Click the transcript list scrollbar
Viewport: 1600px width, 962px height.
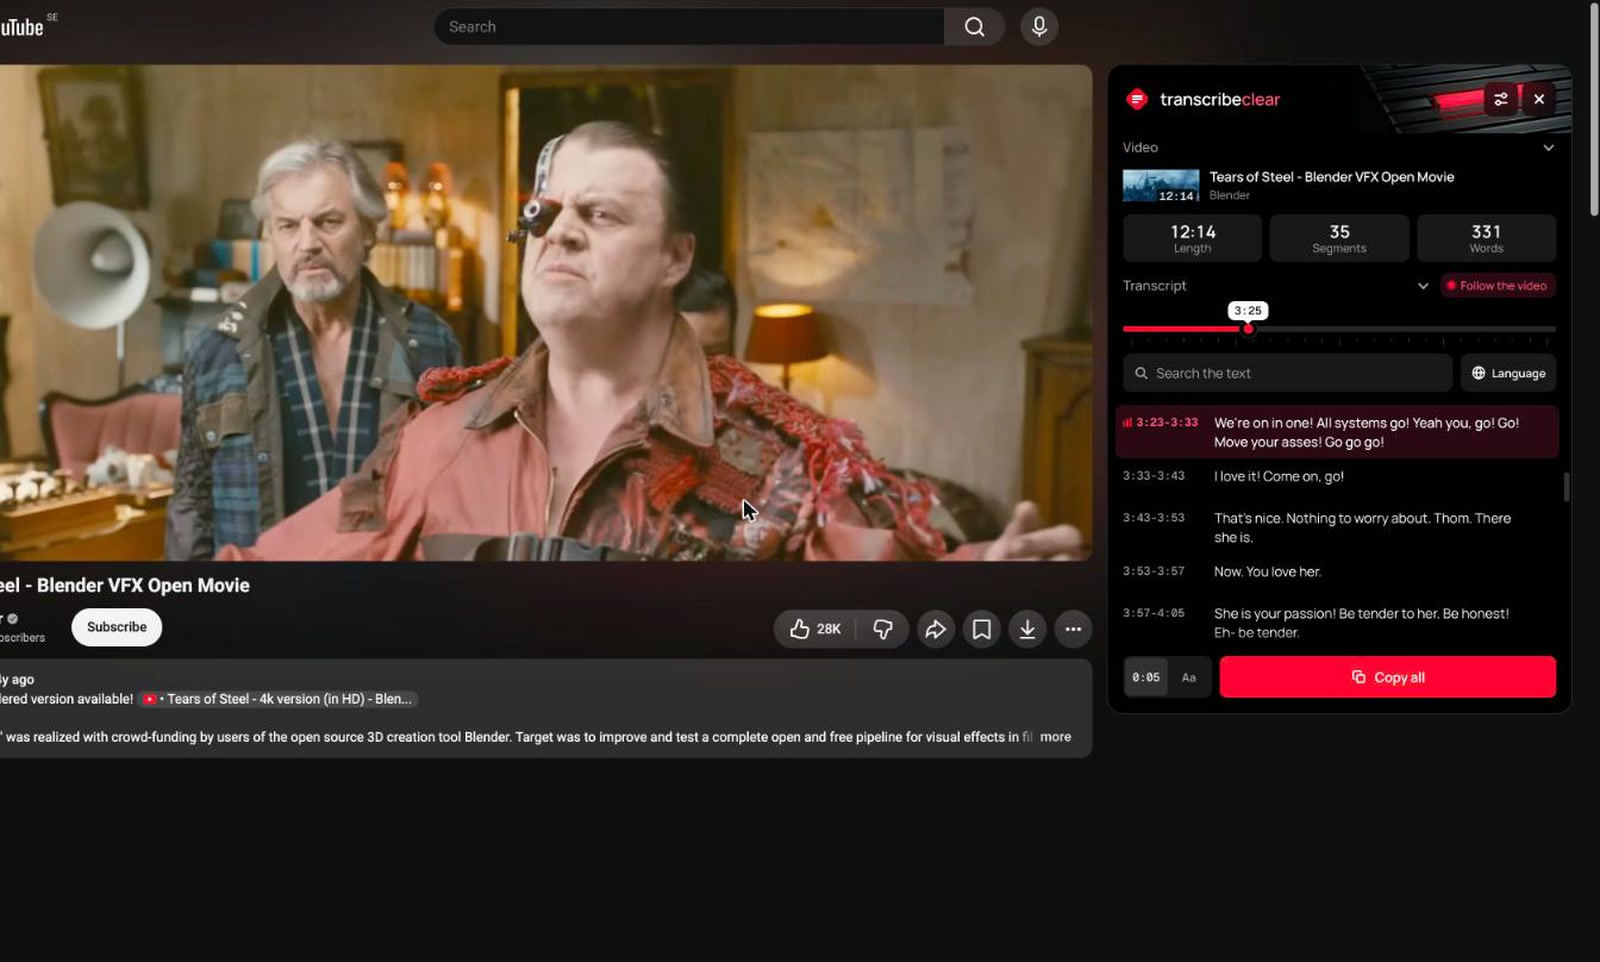tap(1566, 487)
